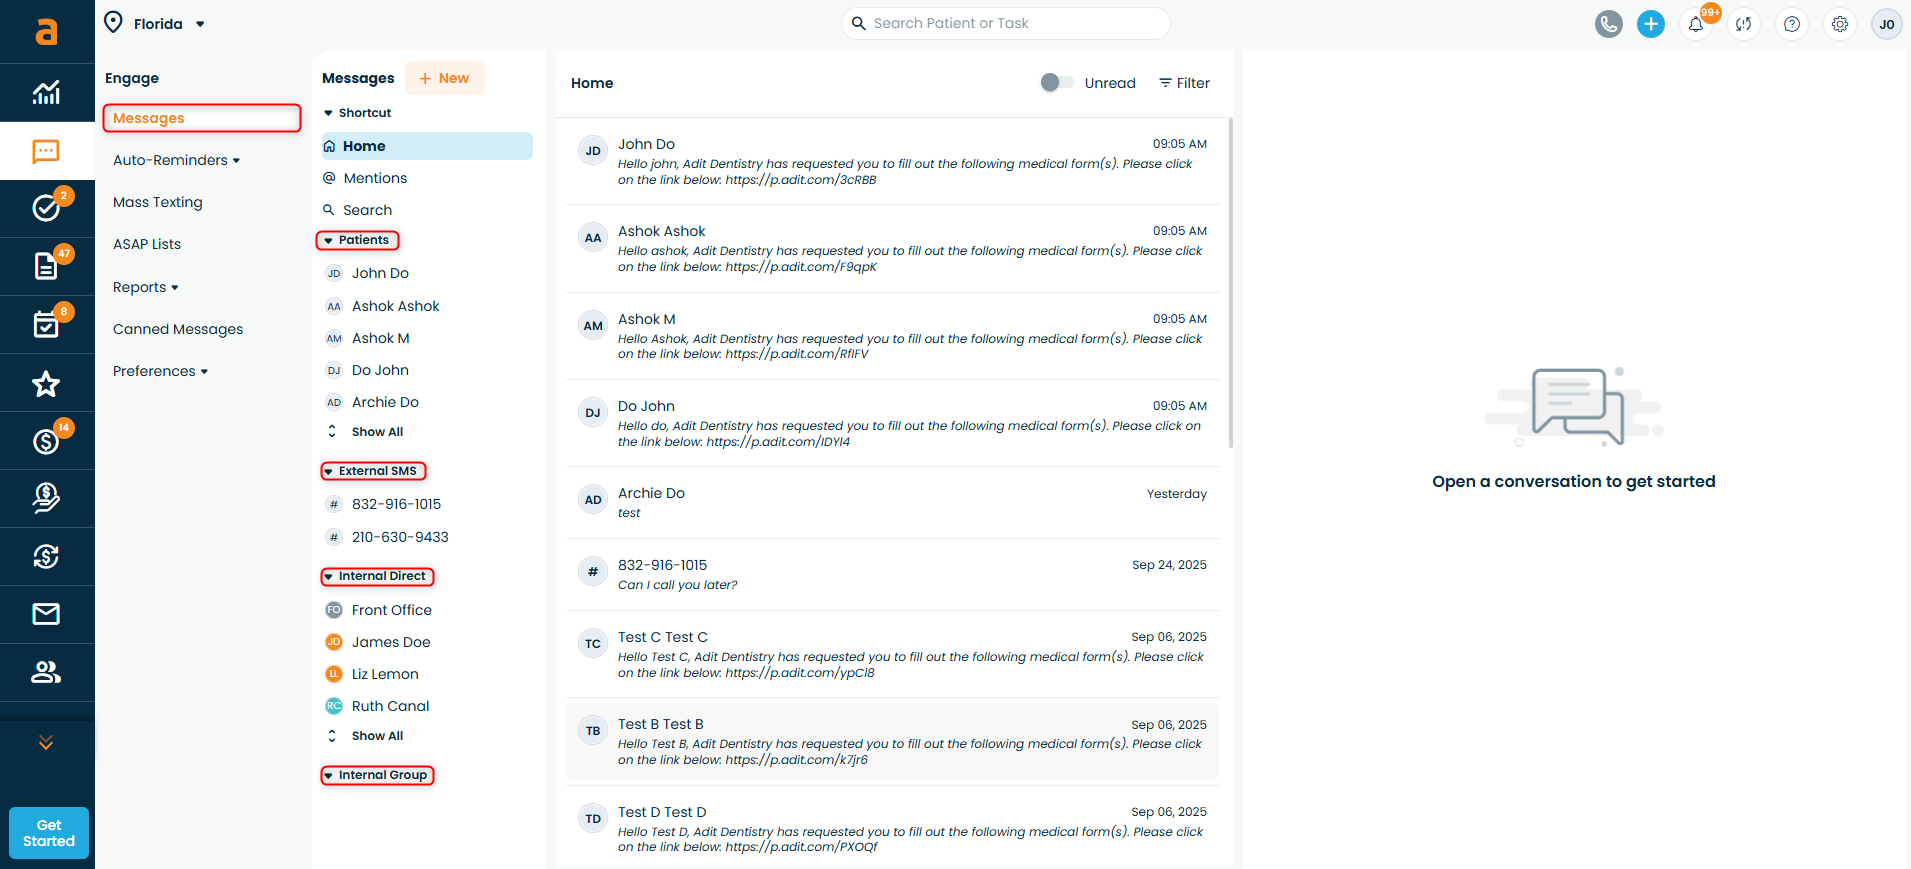This screenshot has height=869, width=1911.
Task: Click the phone dialer icon in header
Action: click(x=1608, y=24)
